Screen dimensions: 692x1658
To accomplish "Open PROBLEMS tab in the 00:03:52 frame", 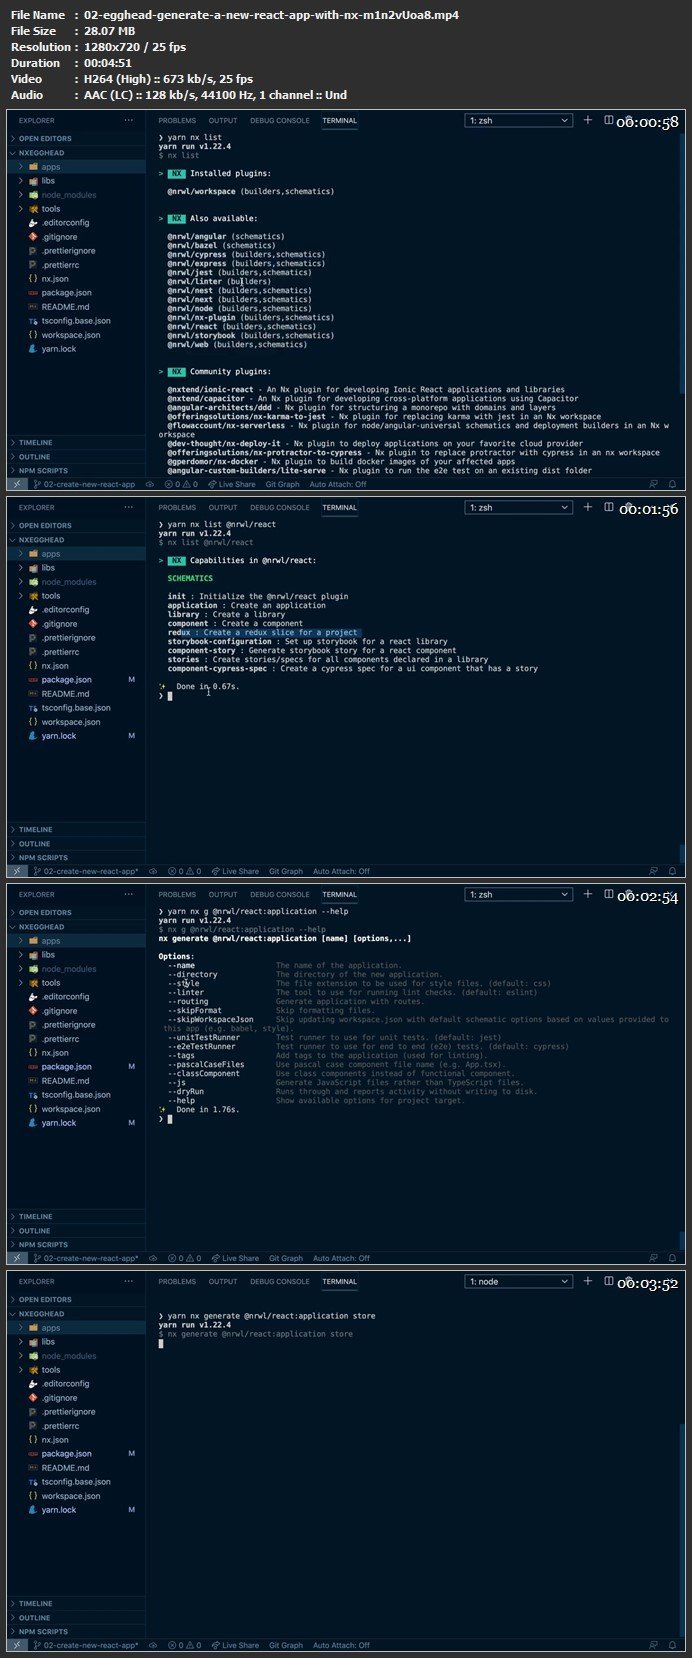I will (x=177, y=1281).
